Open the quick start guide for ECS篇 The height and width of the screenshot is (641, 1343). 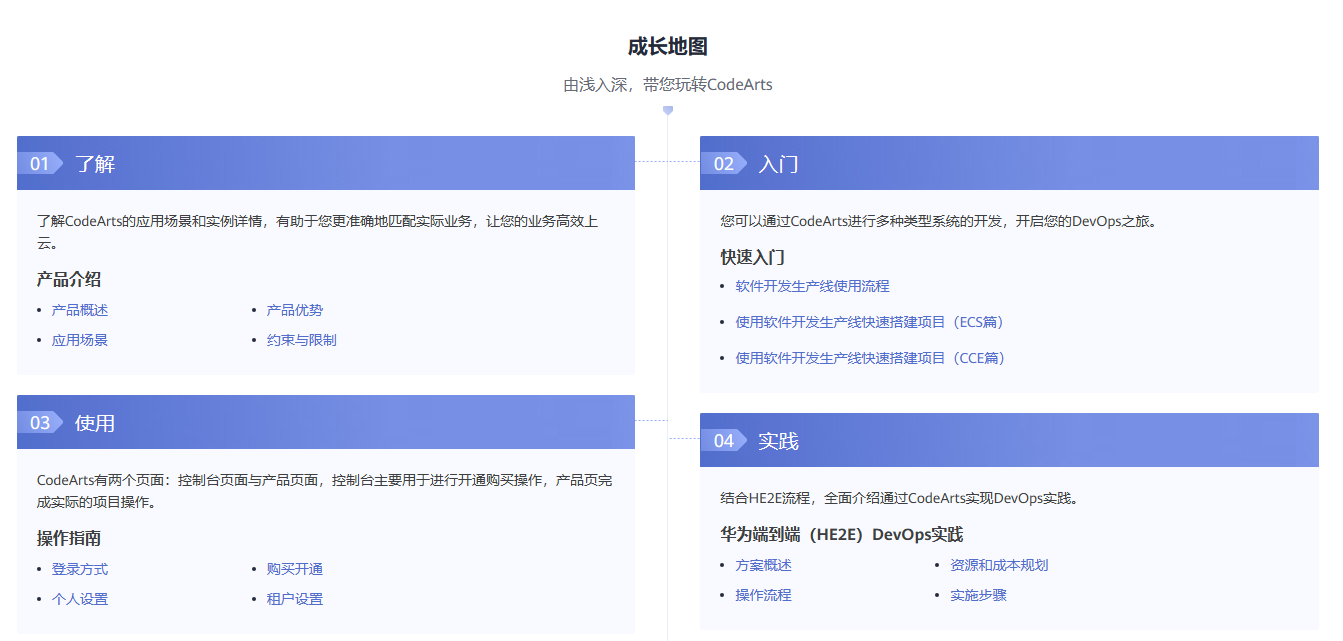point(870,322)
